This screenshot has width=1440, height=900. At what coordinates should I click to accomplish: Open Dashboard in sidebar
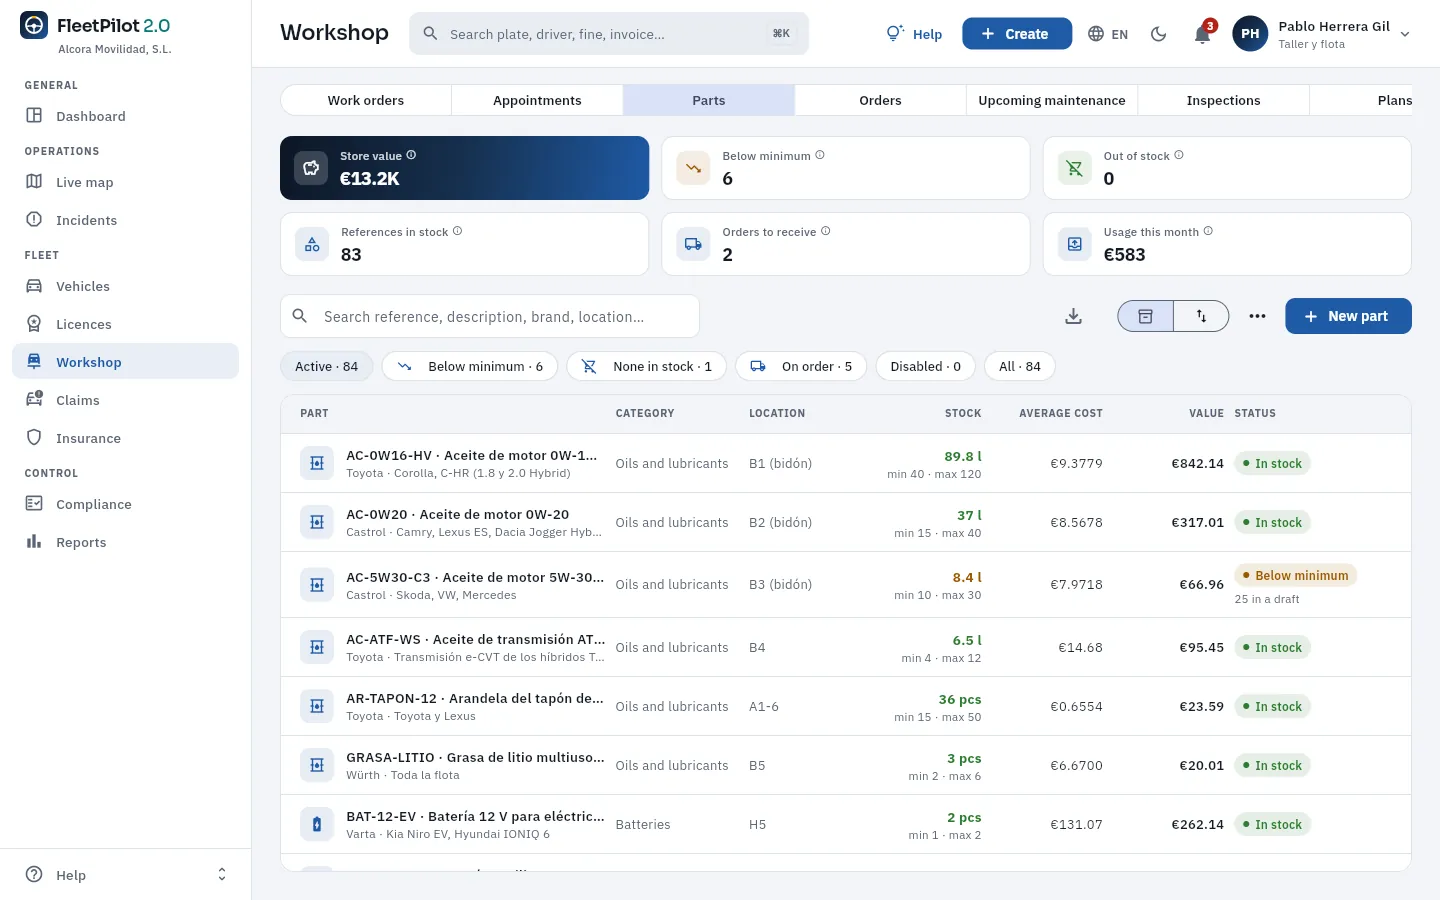pos(125,116)
